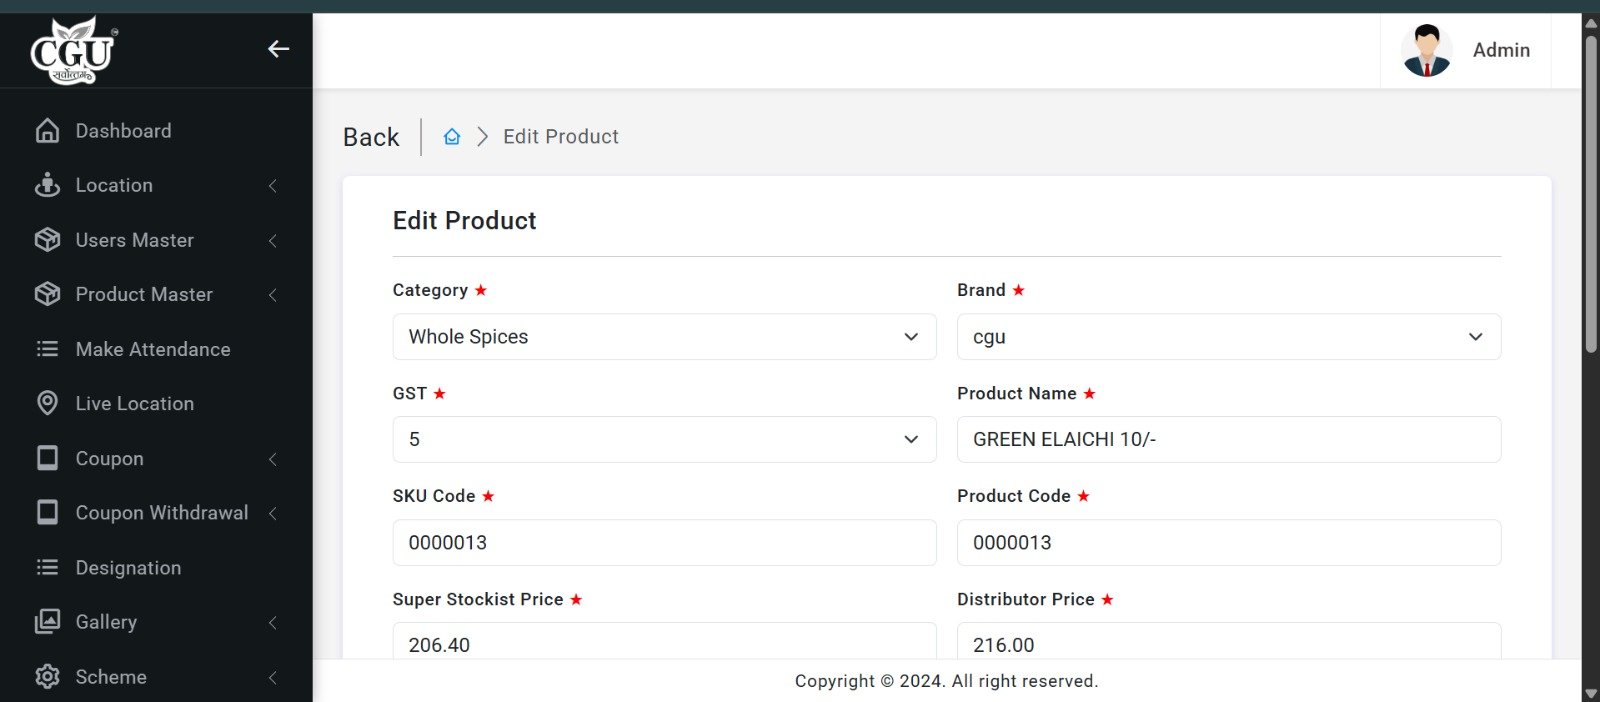Click the Gallery images icon
The width and height of the screenshot is (1600, 702).
[x=47, y=622]
